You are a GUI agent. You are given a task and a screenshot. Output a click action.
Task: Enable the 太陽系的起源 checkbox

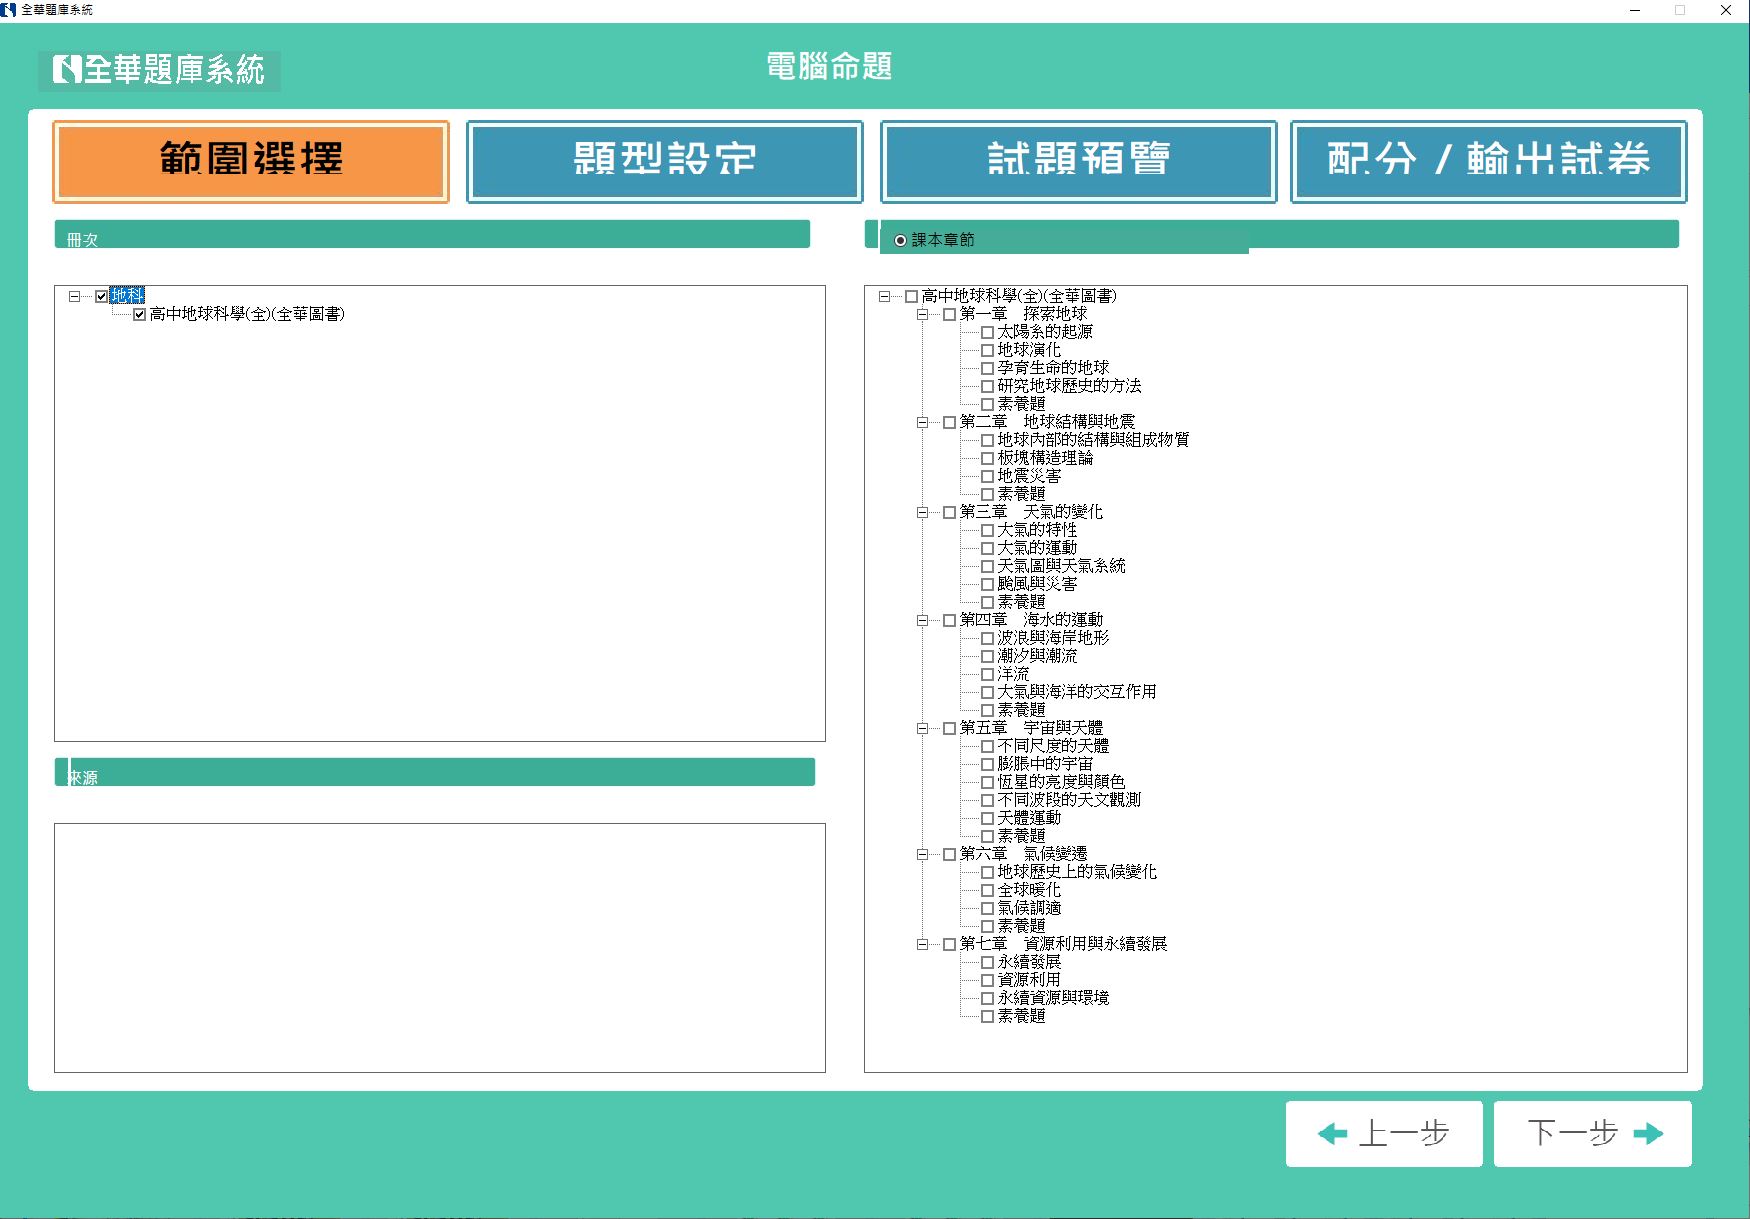coord(987,332)
